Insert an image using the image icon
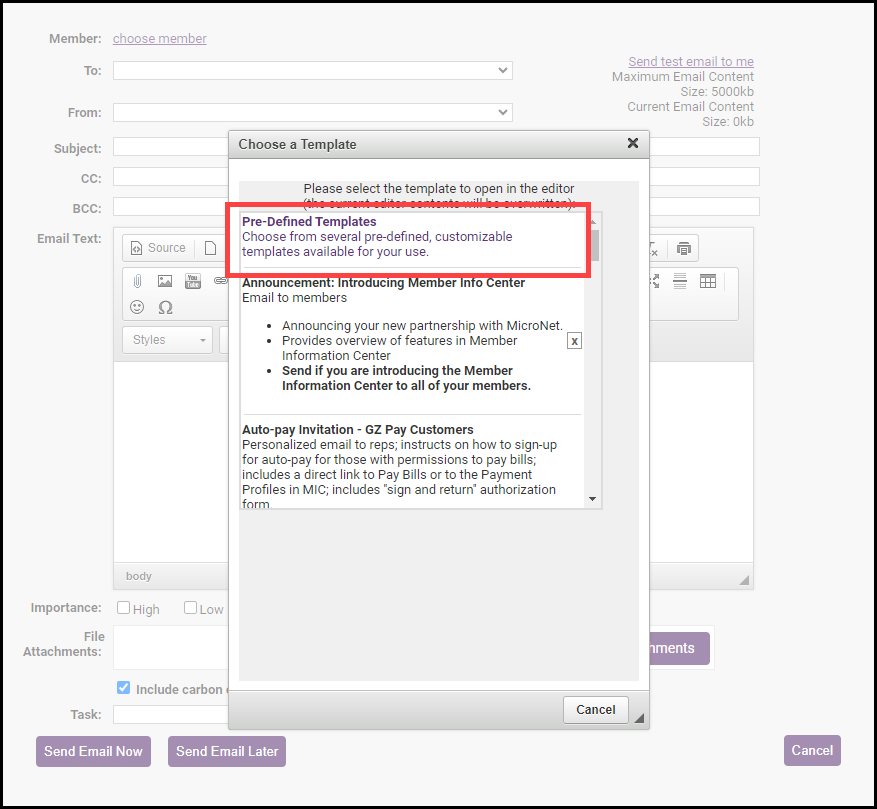 coord(165,281)
